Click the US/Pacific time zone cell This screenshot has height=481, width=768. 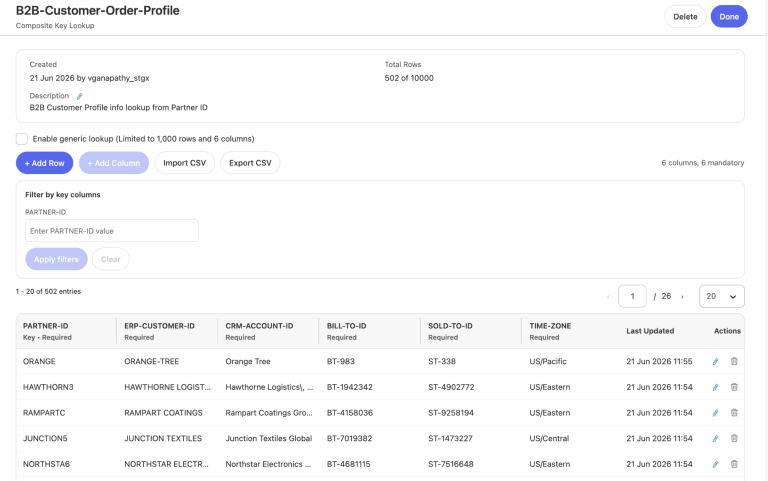click(548, 361)
